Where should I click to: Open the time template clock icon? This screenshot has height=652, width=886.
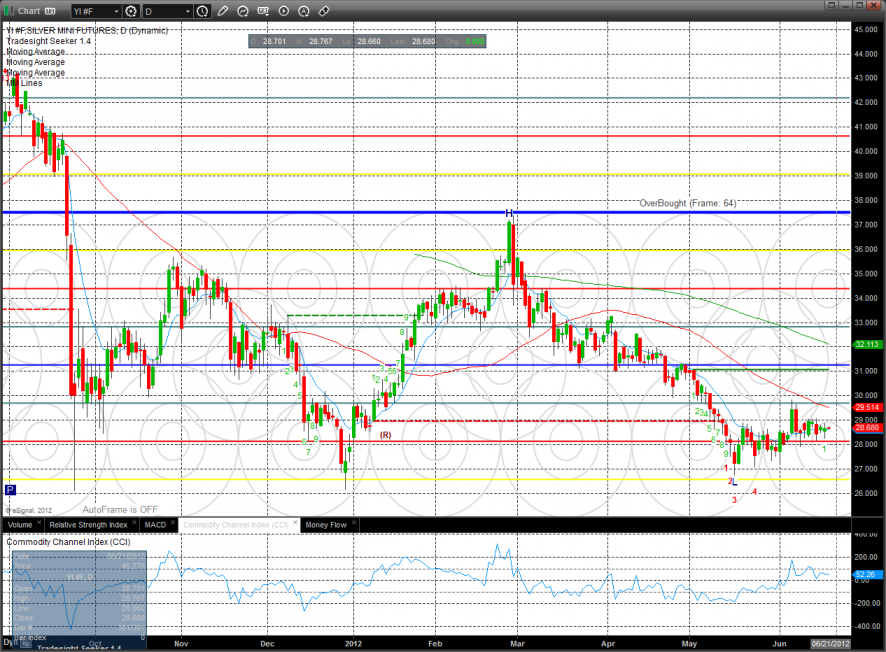203,12
